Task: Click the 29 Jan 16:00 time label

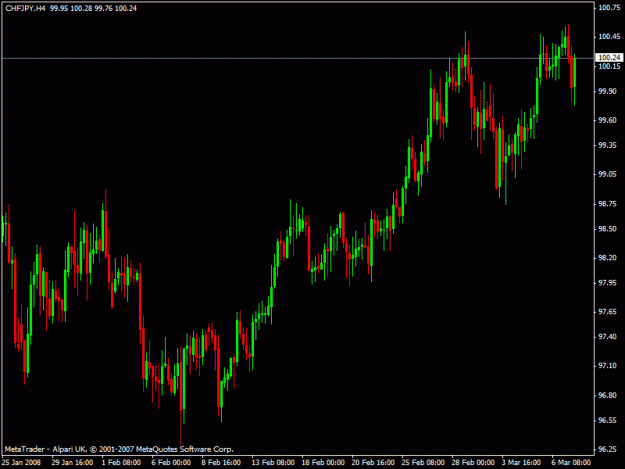Action: [x=72, y=462]
